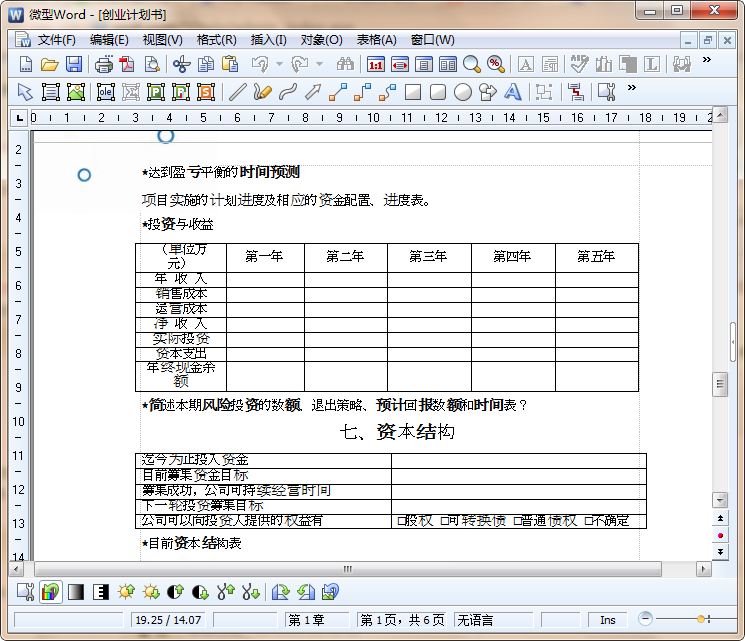This screenshot has height=641, width=745.
Task: Cut selection with the scissors icon
Action: (181, 64)
